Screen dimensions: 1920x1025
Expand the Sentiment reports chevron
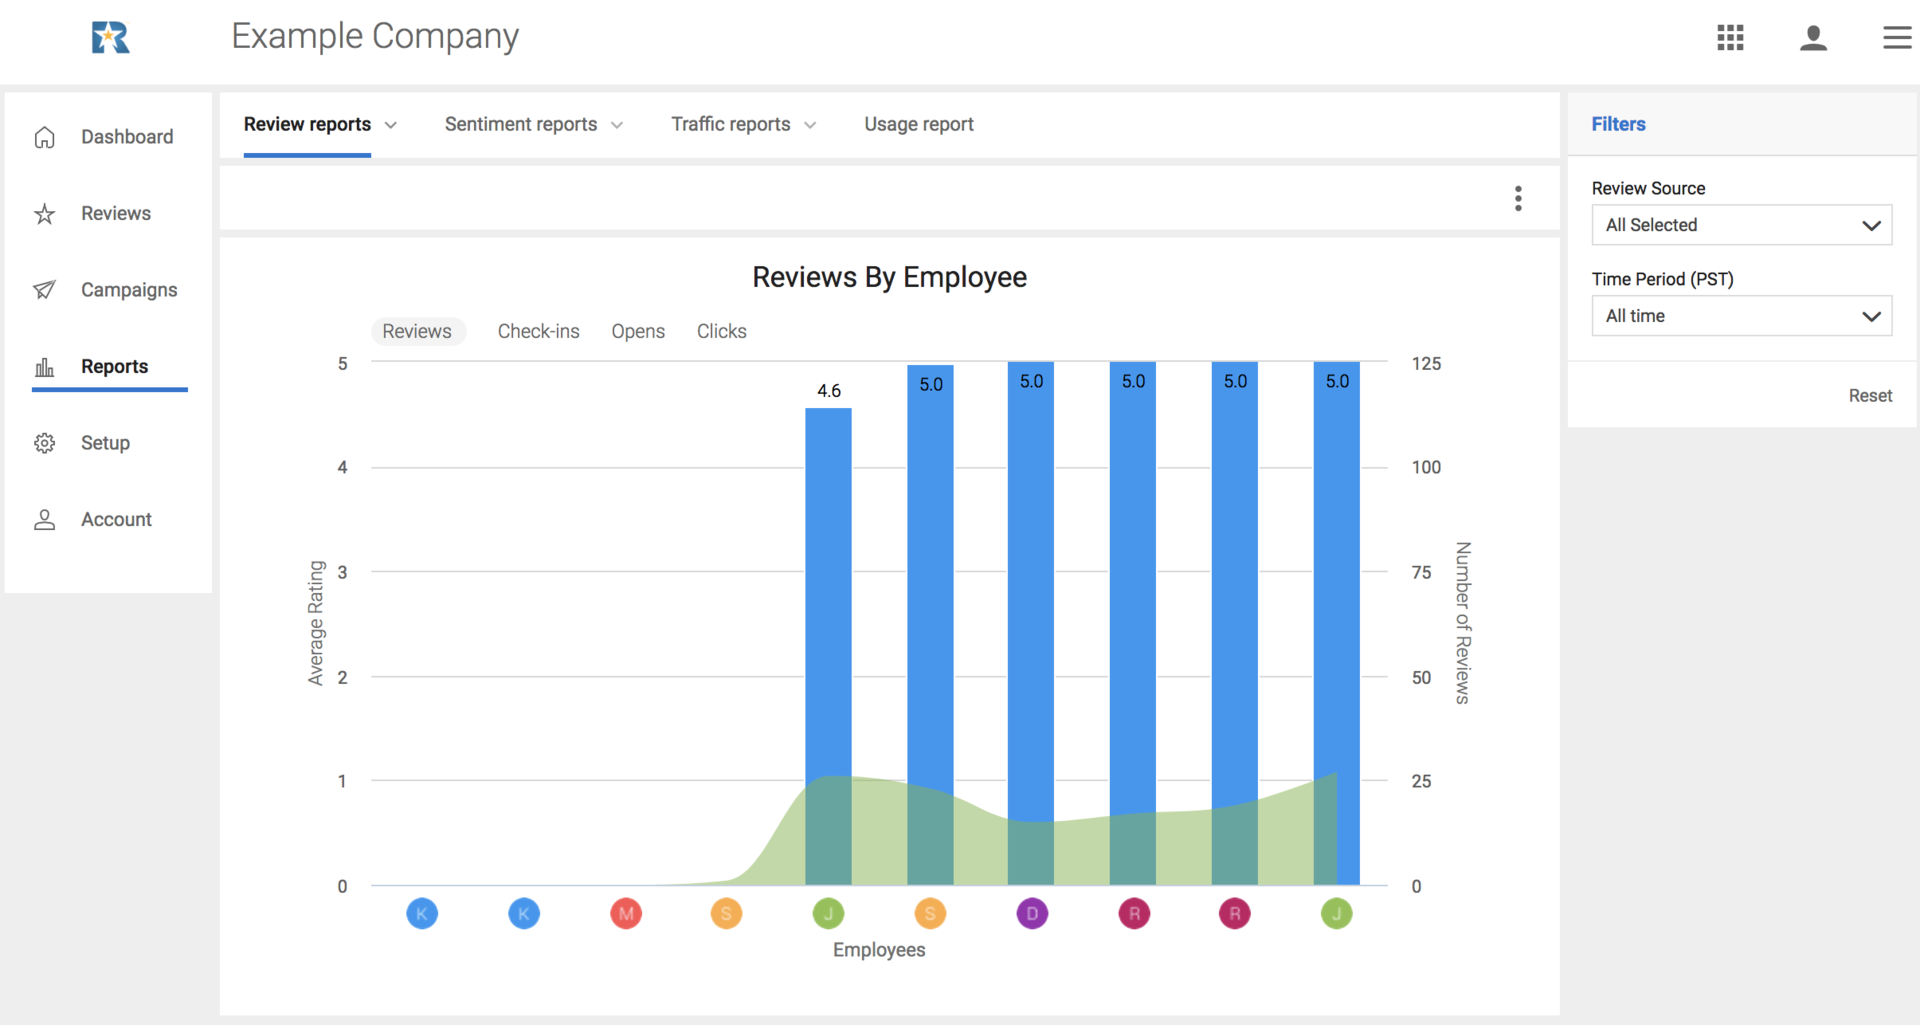617,124
